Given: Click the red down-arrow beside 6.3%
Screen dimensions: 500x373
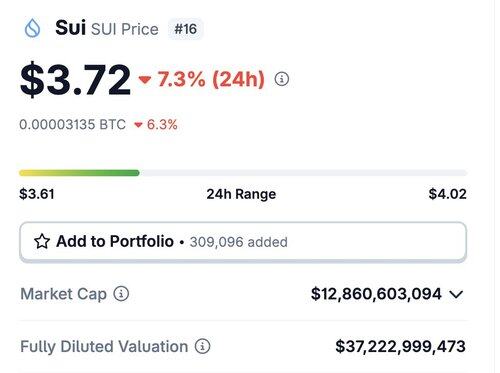Looking at the screenshot, I should point(138,125).
